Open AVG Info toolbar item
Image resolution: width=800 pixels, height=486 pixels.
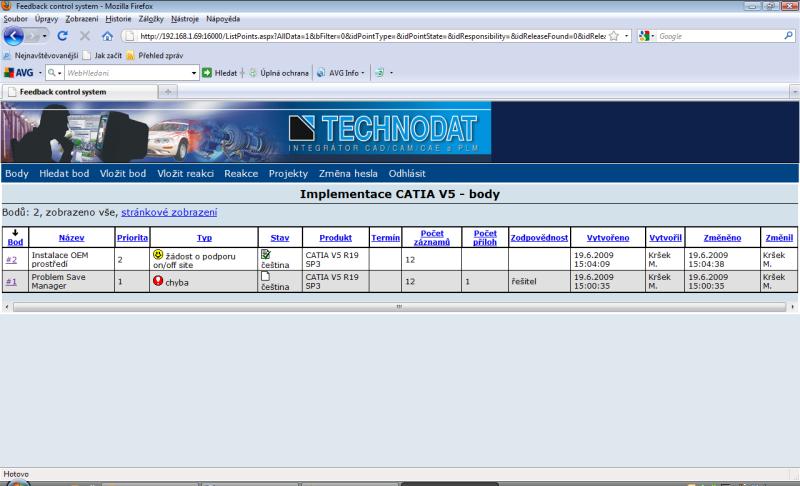click(x=339, y=73)
